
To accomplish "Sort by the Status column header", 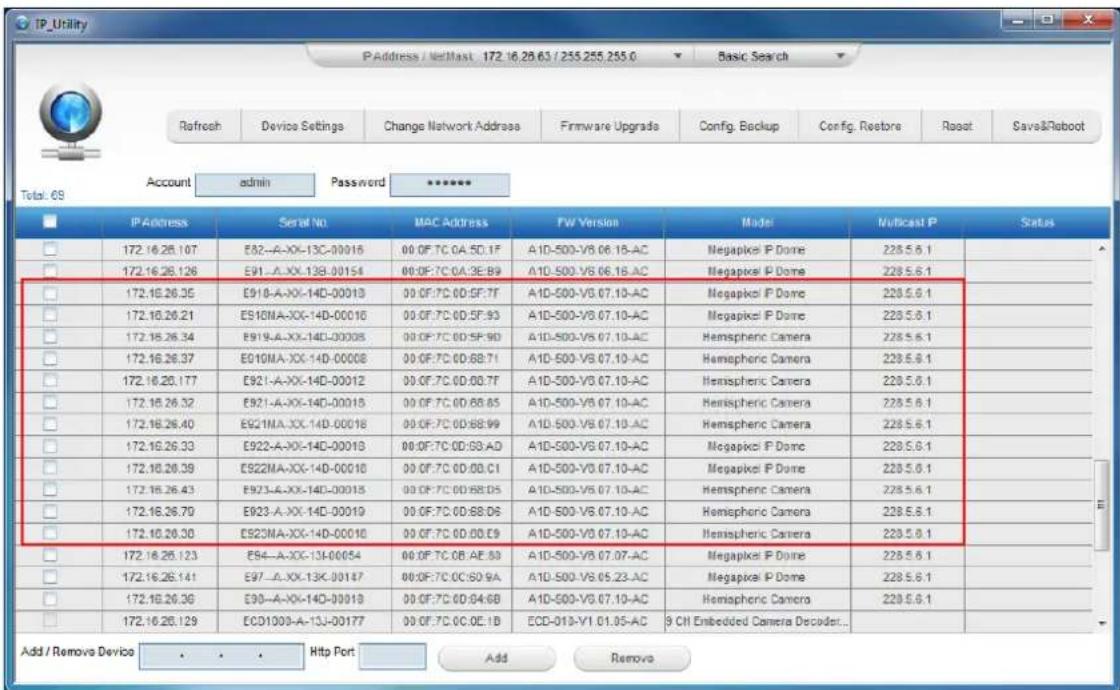I will point(1037,222).
